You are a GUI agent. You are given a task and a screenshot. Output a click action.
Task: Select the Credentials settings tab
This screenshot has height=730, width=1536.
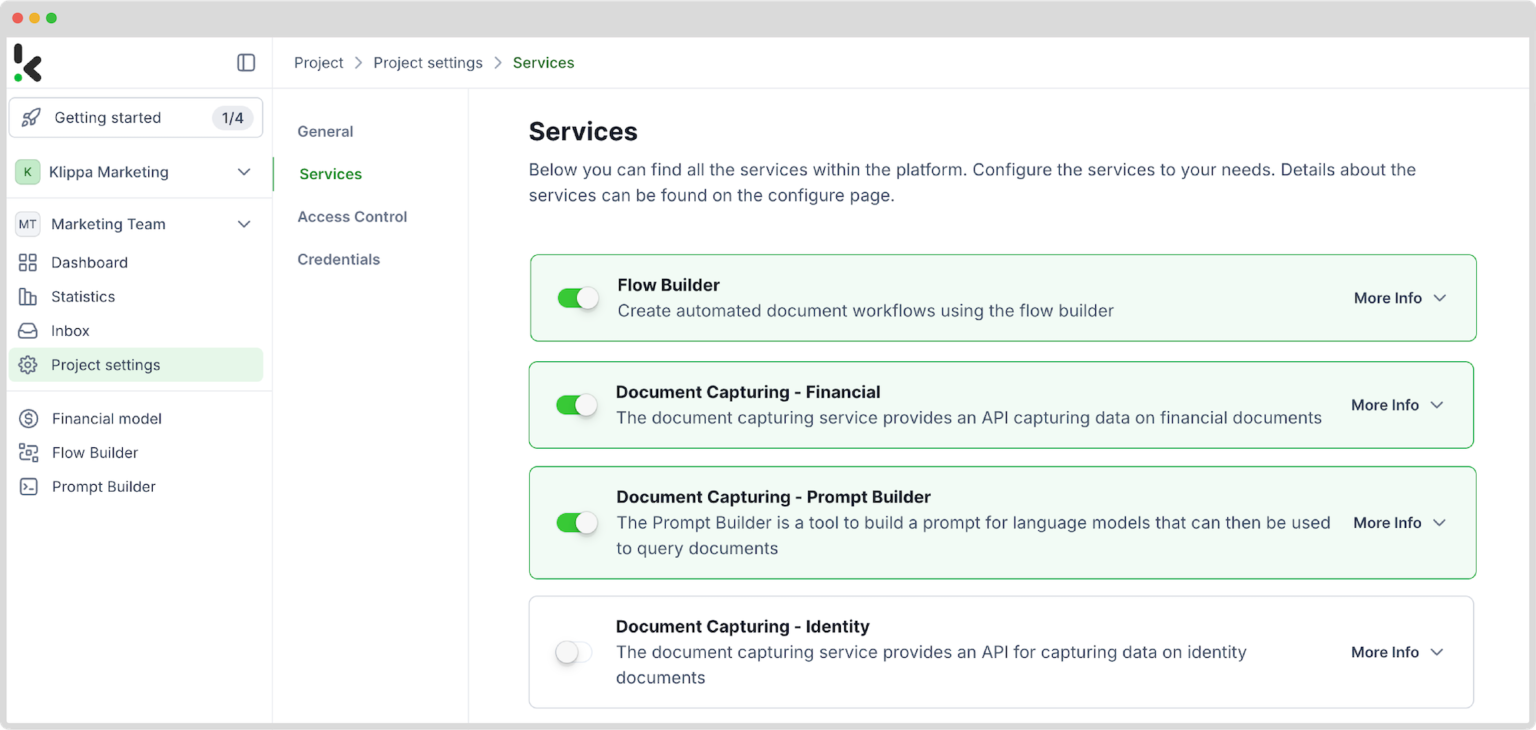pos(339,260)
